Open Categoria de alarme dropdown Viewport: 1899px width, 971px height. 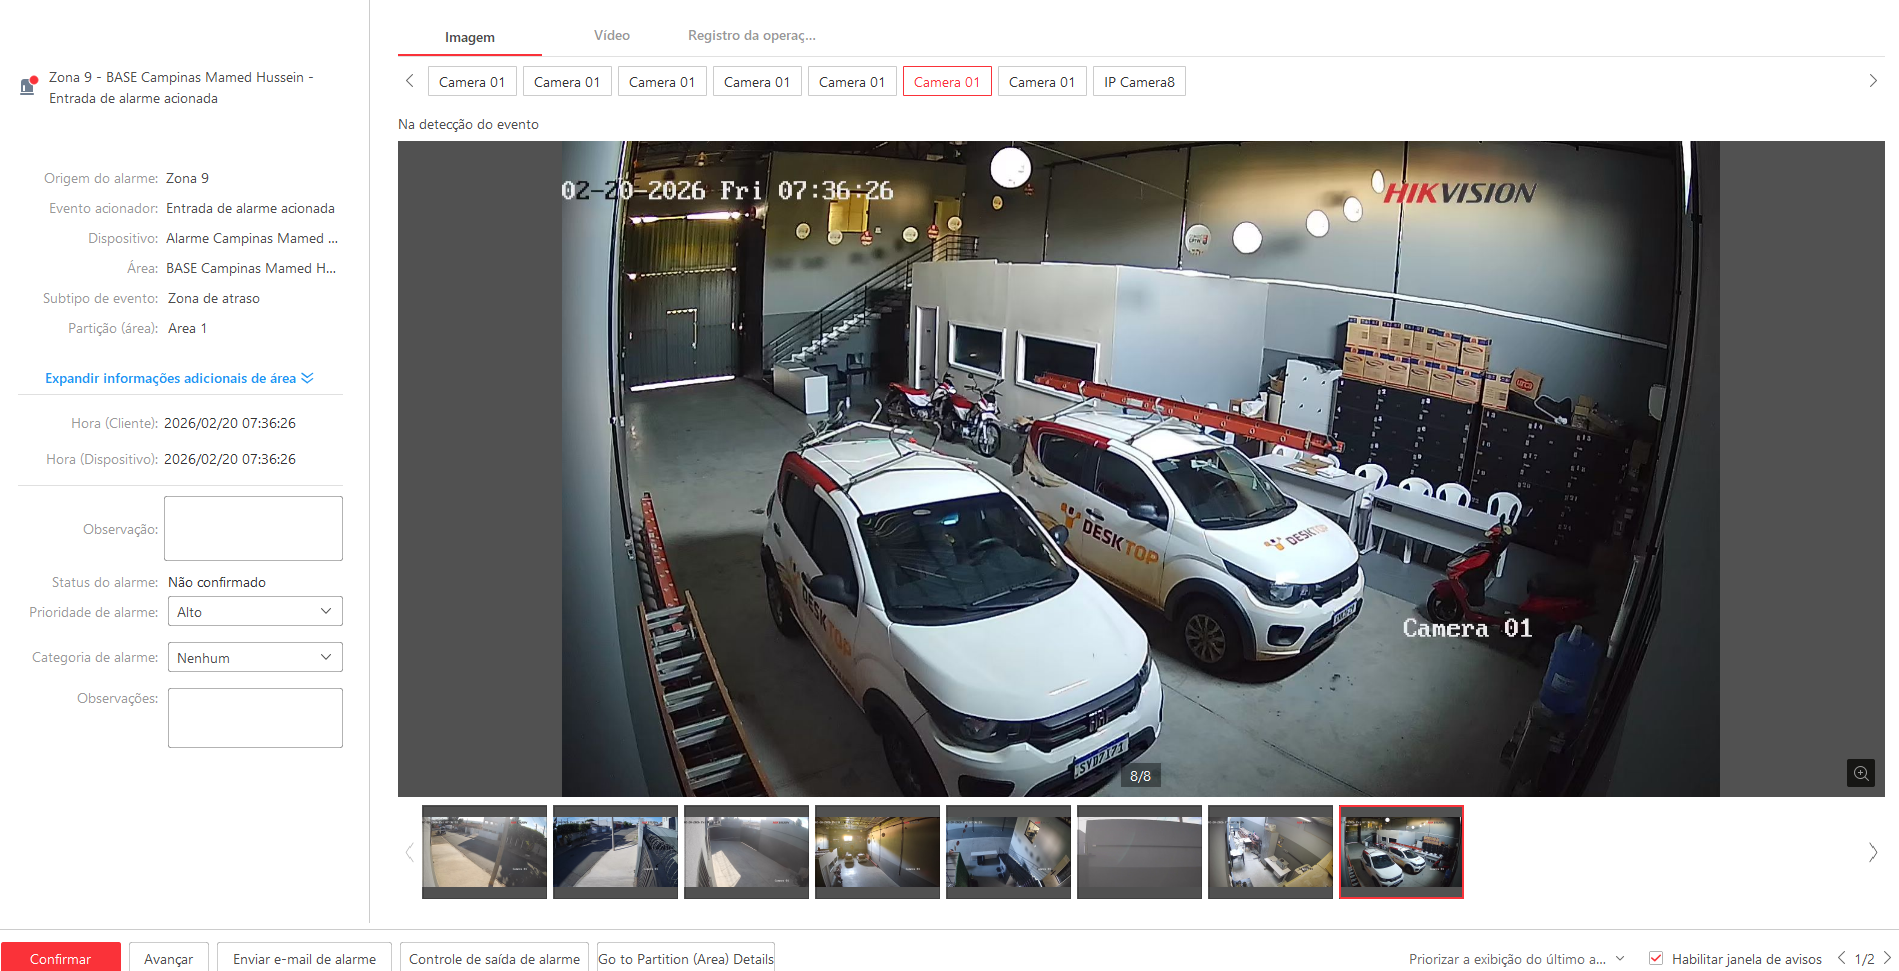coord(255,658)
